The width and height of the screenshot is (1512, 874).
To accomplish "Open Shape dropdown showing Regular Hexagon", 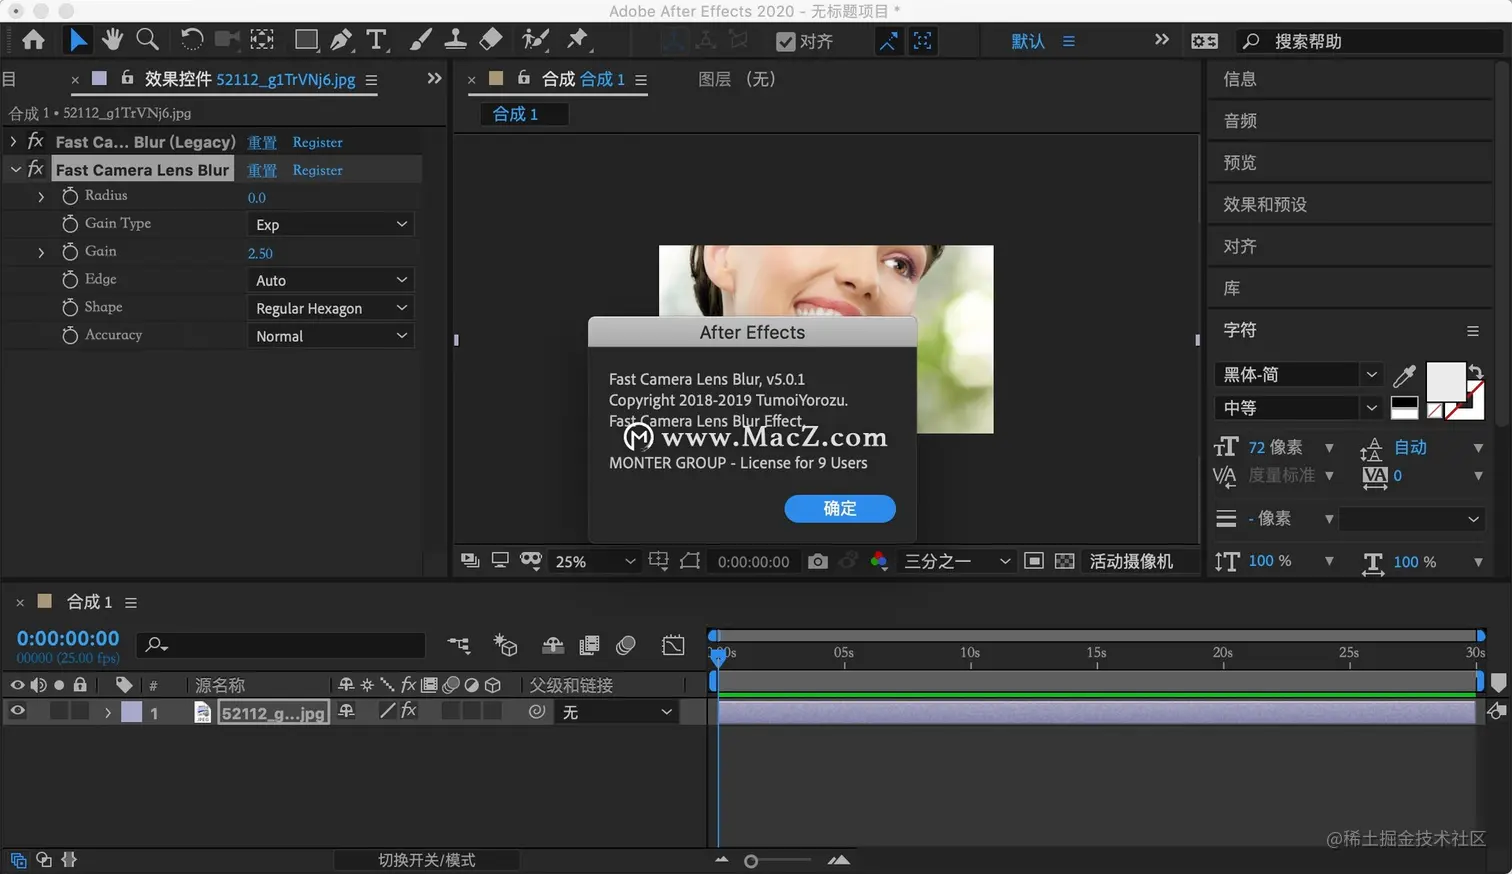I will click(x=330, y=308).
